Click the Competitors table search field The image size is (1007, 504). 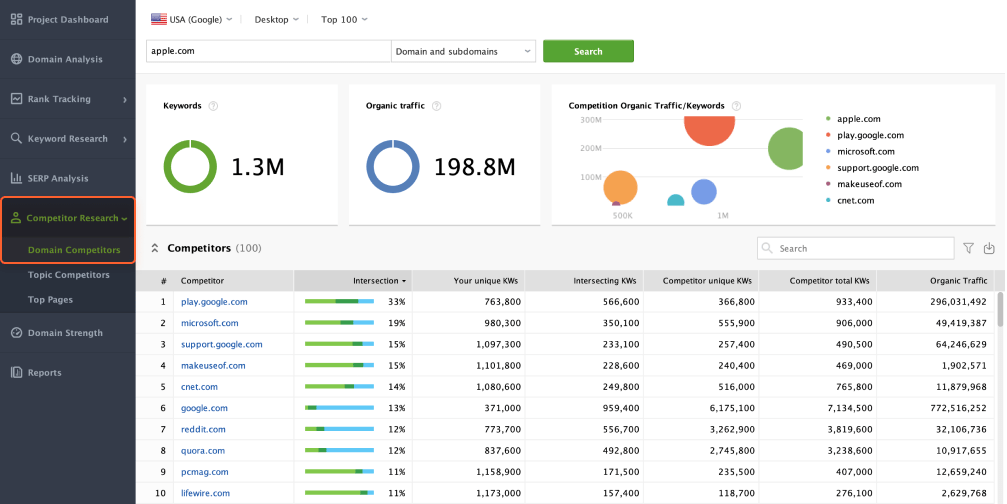(855, 248)
